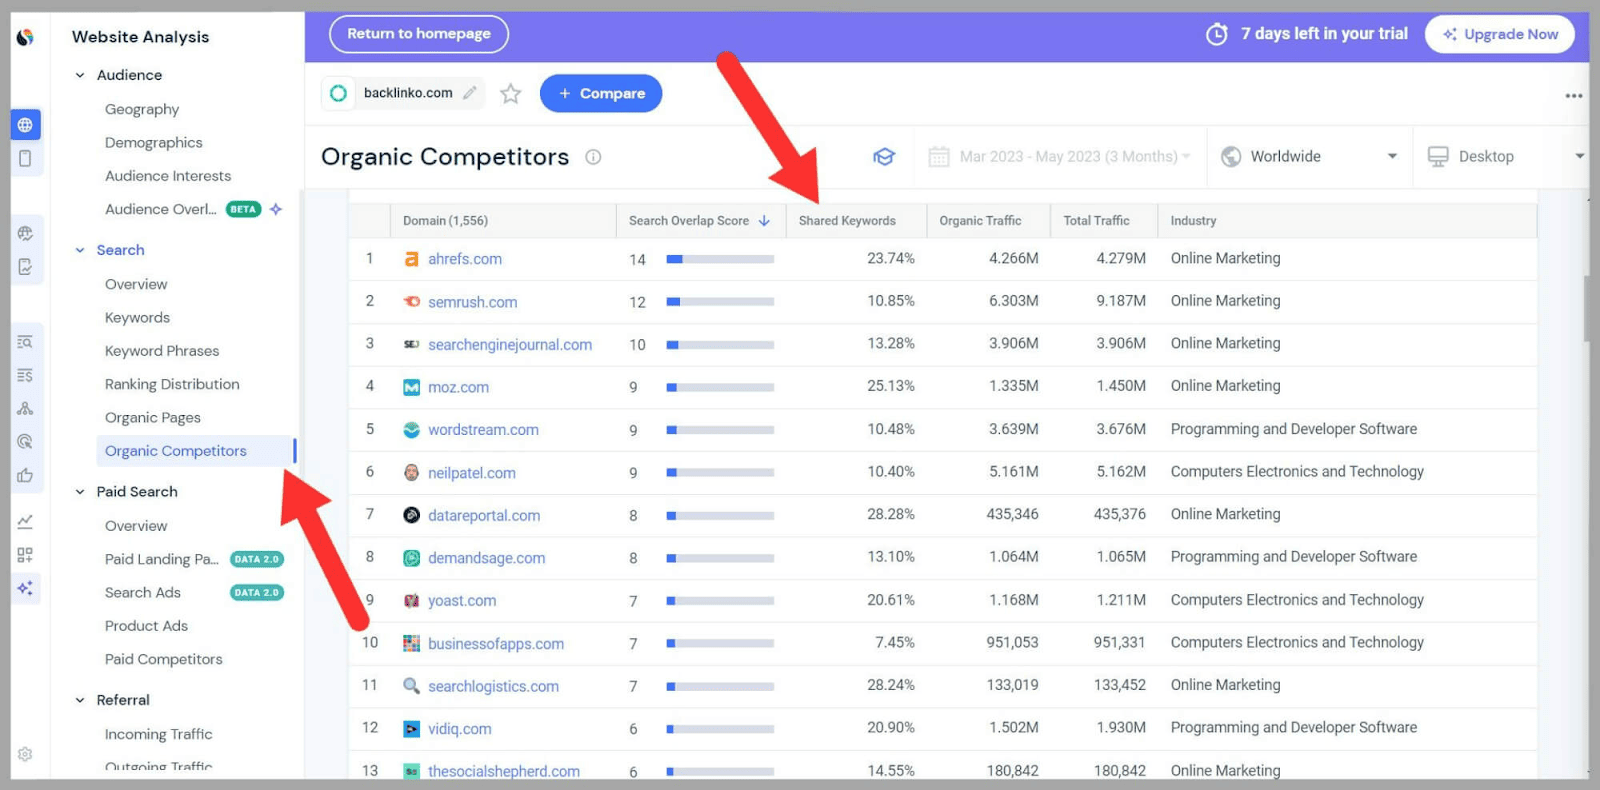Open the Desktop device dropdown
The image size is (1600, 790).
[x=1504, y=157]
